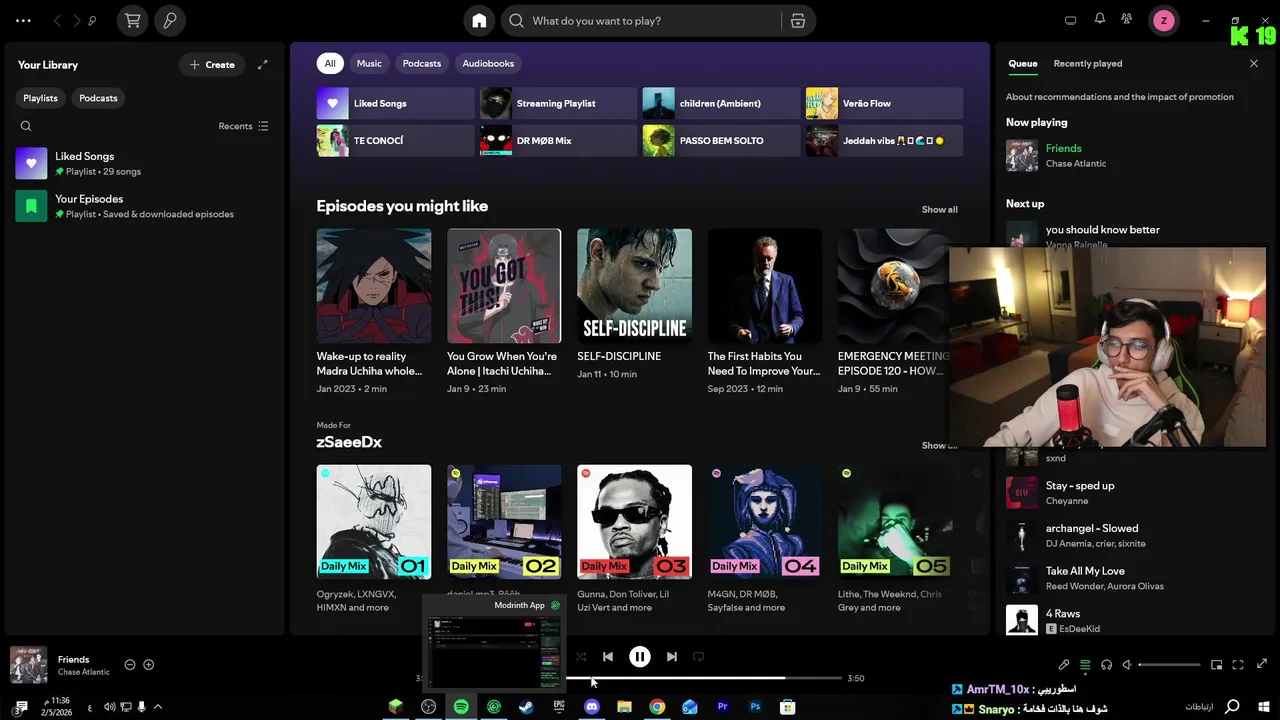1280x720 pixels.
Task: Enter fullscreen with diagonal arrows icon
Action: click(1262, 665)
